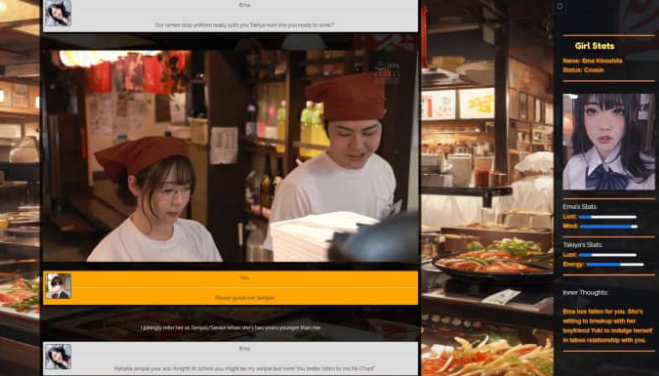
Task: Choose the reply 'Please guide me! Senpai!'
Action: pos(244,298)
